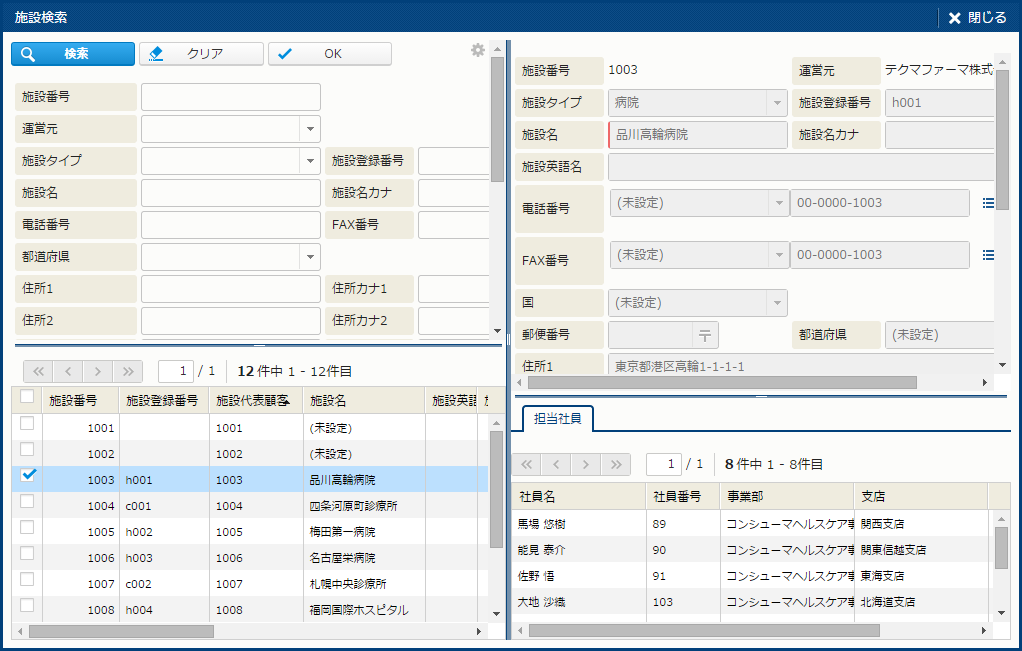Go to last page in facility list pager
This screenshot has height=651, width=1022.
click(x=128, y=371)
